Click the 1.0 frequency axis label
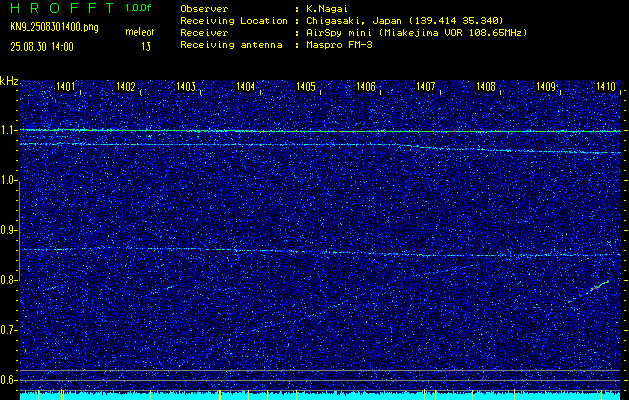 click(x=6, y=181)
